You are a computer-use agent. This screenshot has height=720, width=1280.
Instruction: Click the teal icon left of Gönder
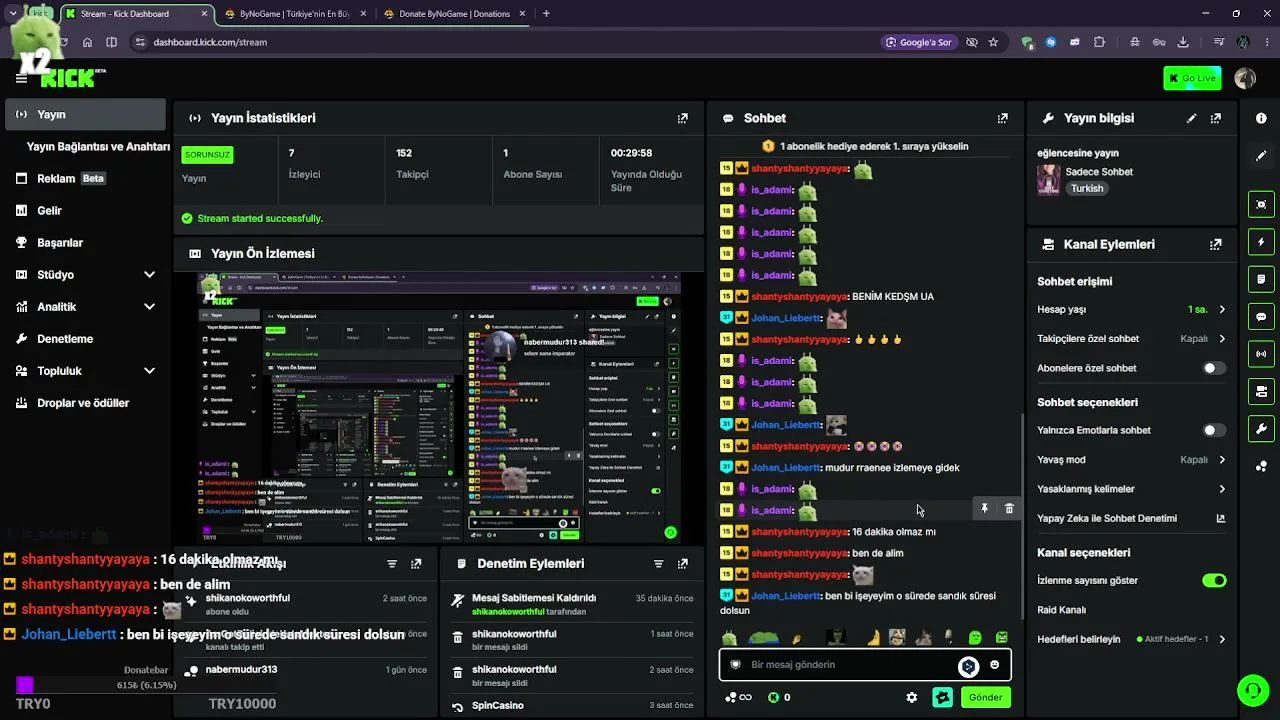(942, 698)
